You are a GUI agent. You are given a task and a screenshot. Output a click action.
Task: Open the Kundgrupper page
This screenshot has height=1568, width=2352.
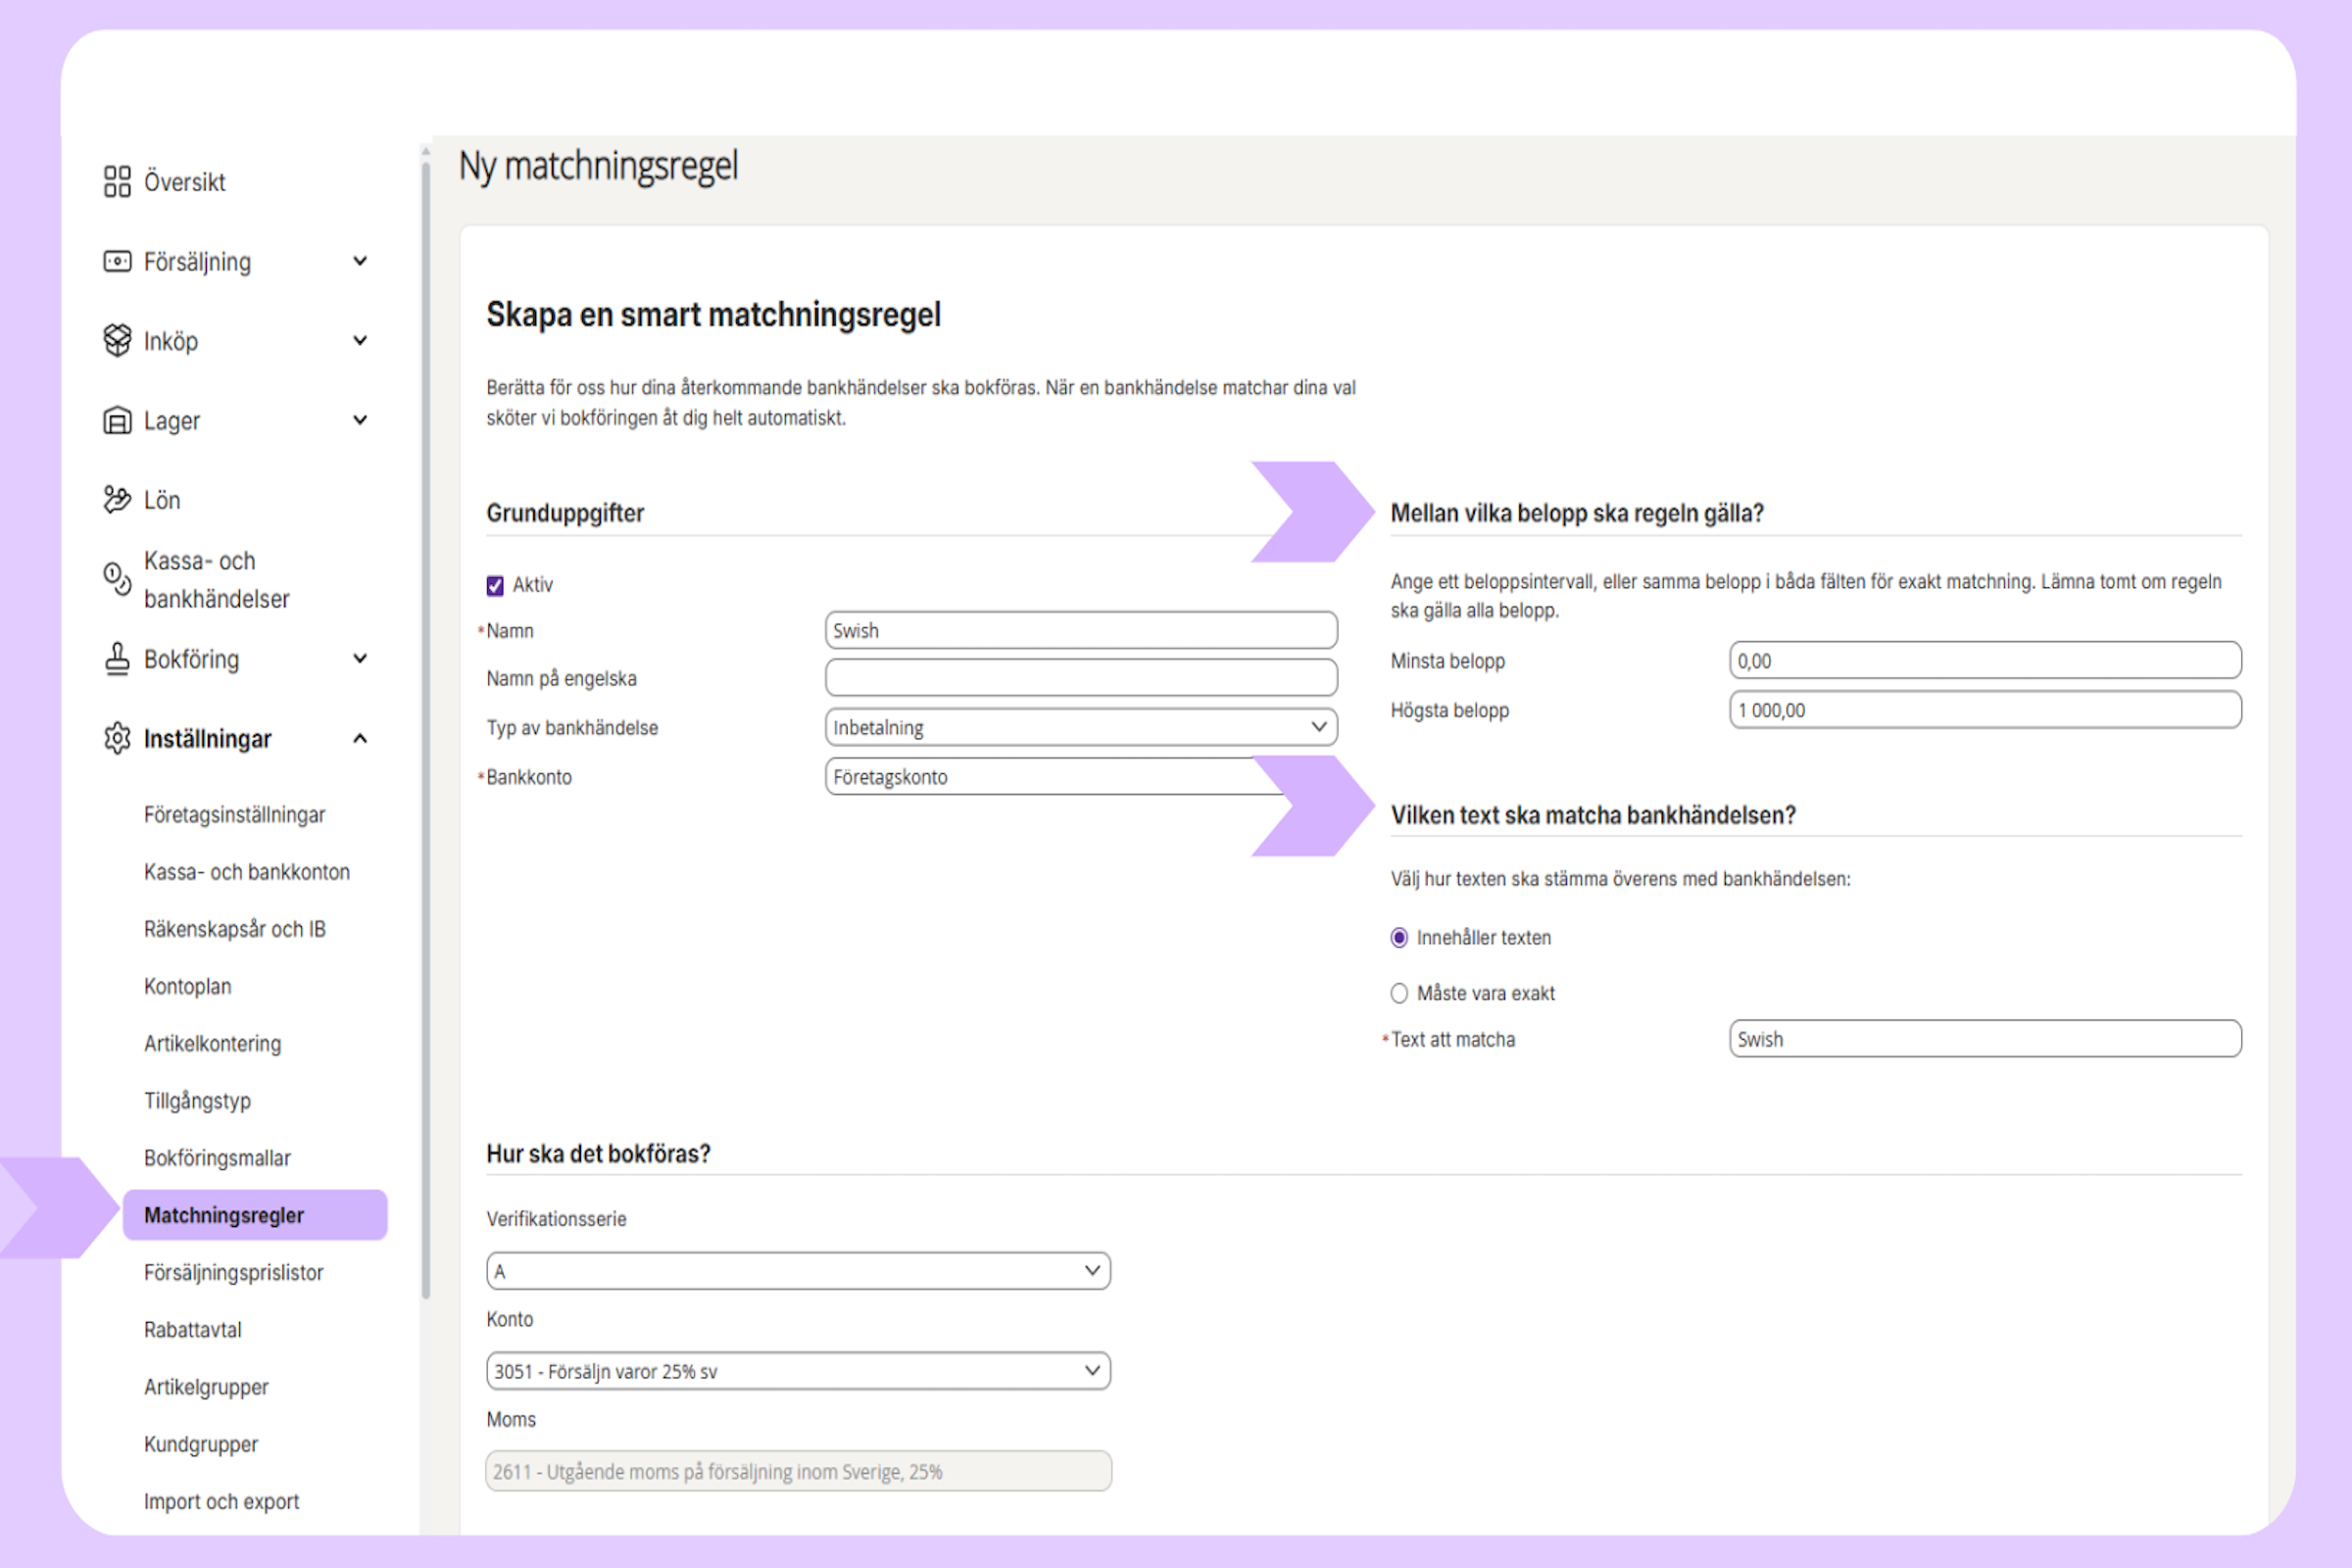(200, 1444)
